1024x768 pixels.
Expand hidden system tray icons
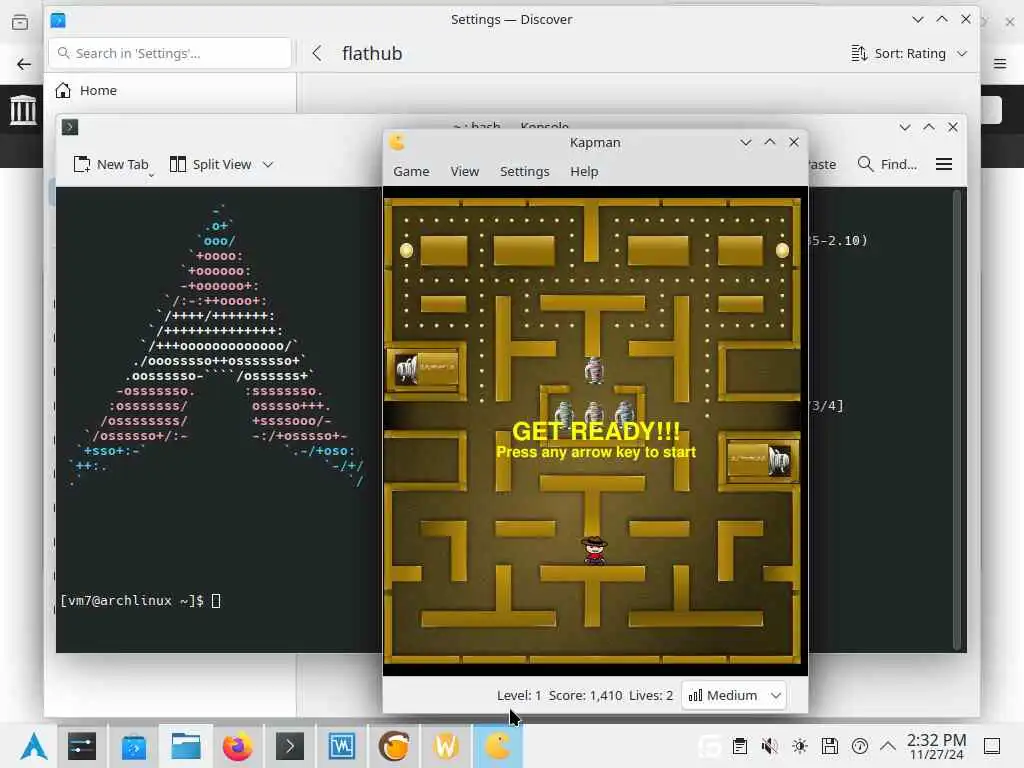coord(888,746)
